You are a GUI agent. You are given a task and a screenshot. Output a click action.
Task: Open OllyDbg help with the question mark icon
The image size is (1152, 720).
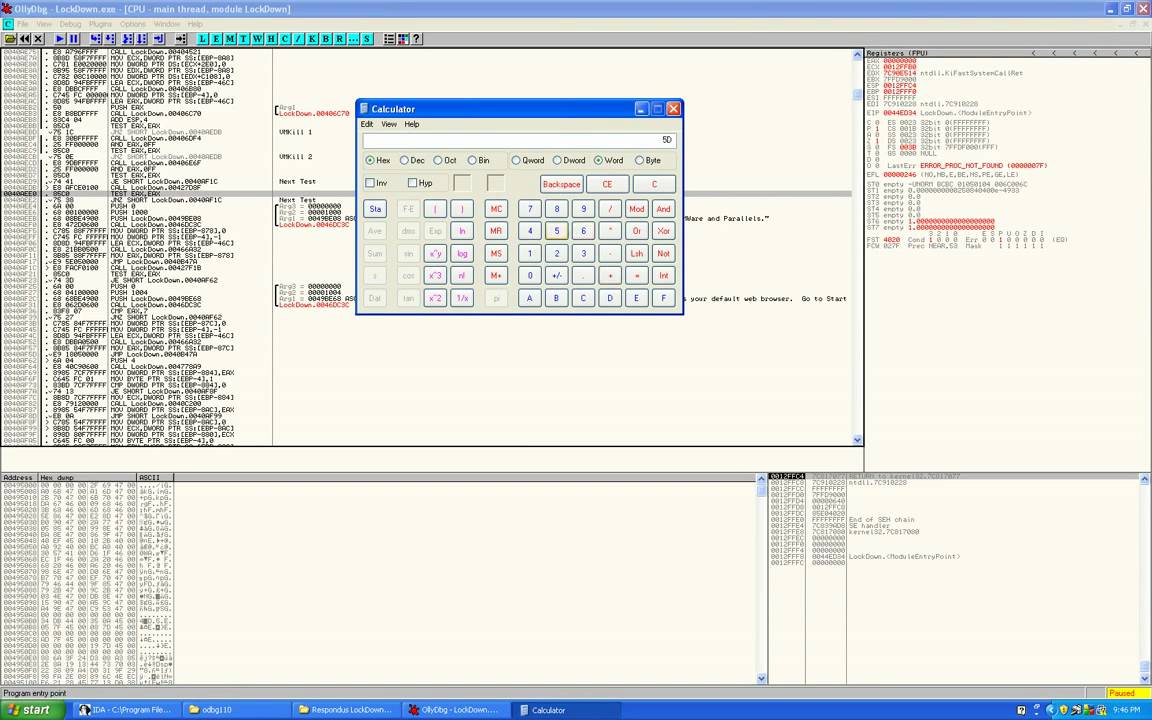pos(417,39)
